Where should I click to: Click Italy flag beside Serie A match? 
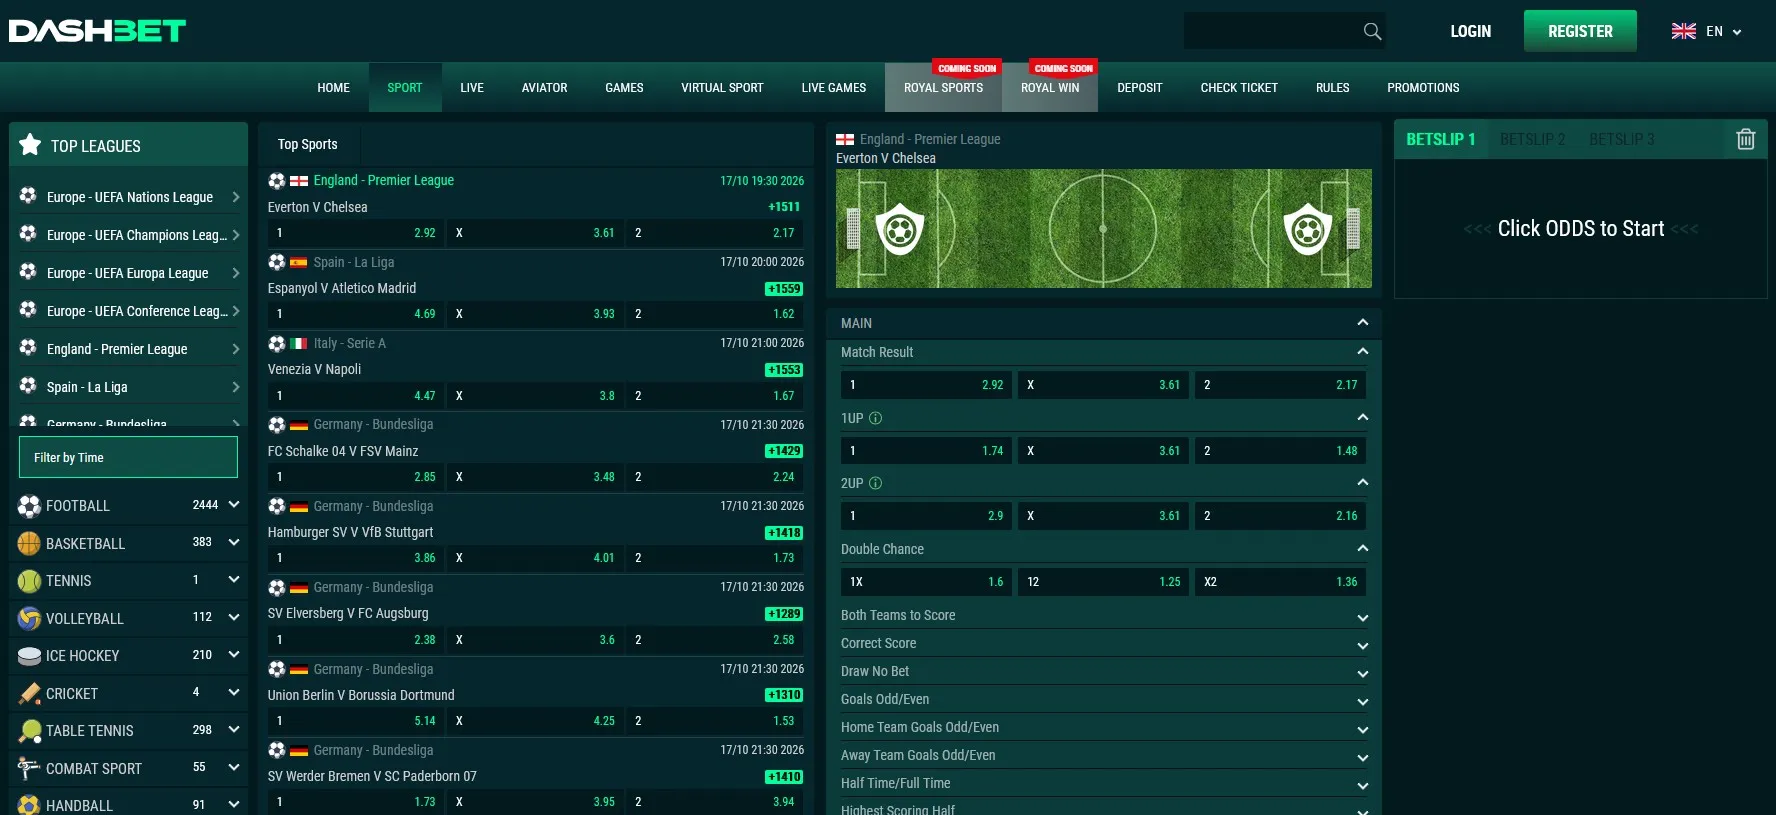click(x=299, y=344)
